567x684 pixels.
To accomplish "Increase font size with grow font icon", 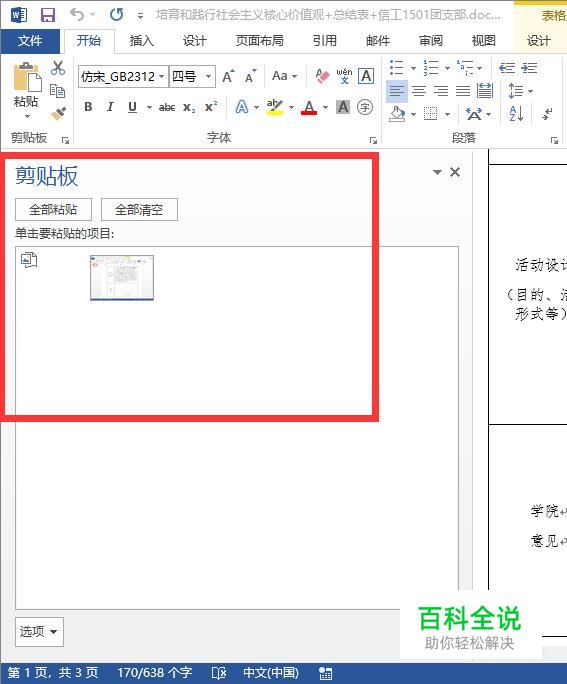I will pos(228,76).
